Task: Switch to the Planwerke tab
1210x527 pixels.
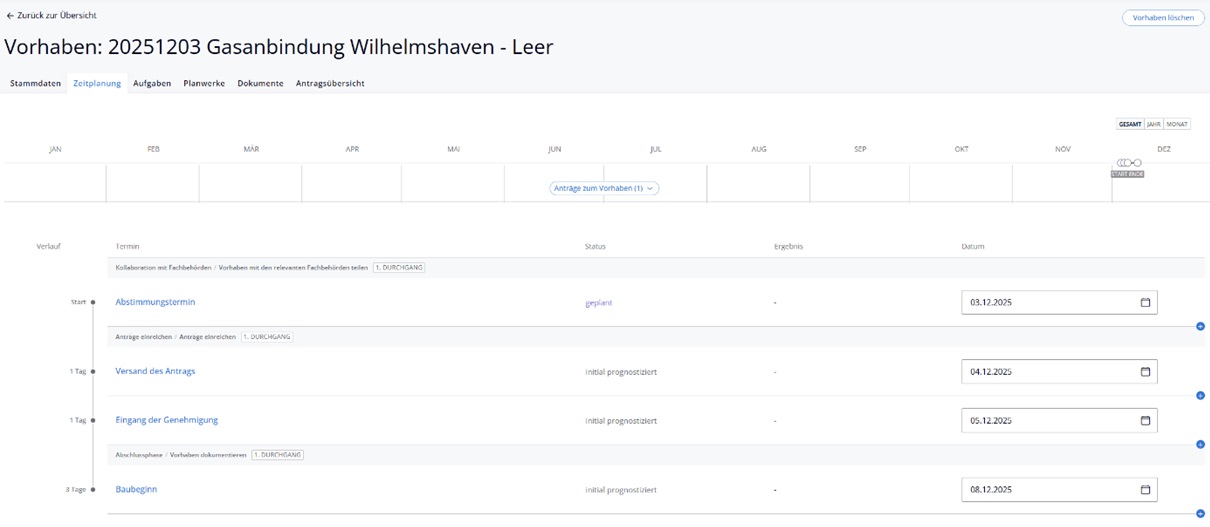Action: pyautogui.click(x=204, y=83)
